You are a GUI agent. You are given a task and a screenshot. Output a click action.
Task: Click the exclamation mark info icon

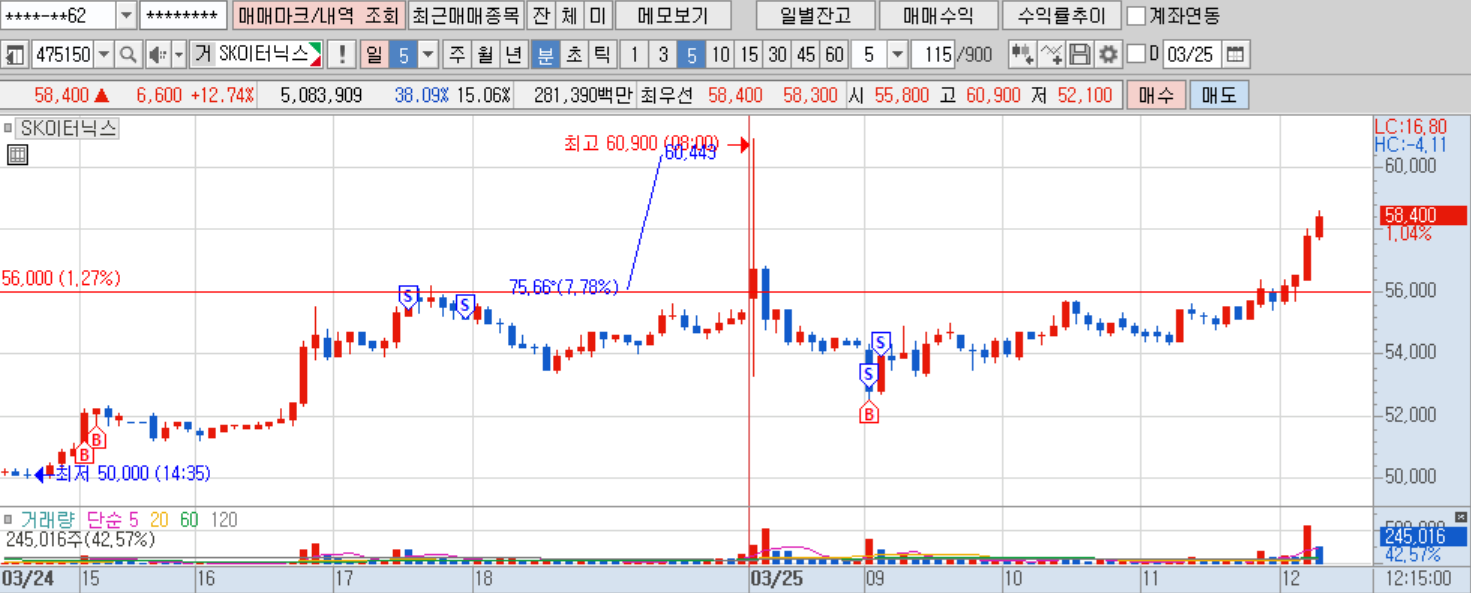tap(343, 54)
